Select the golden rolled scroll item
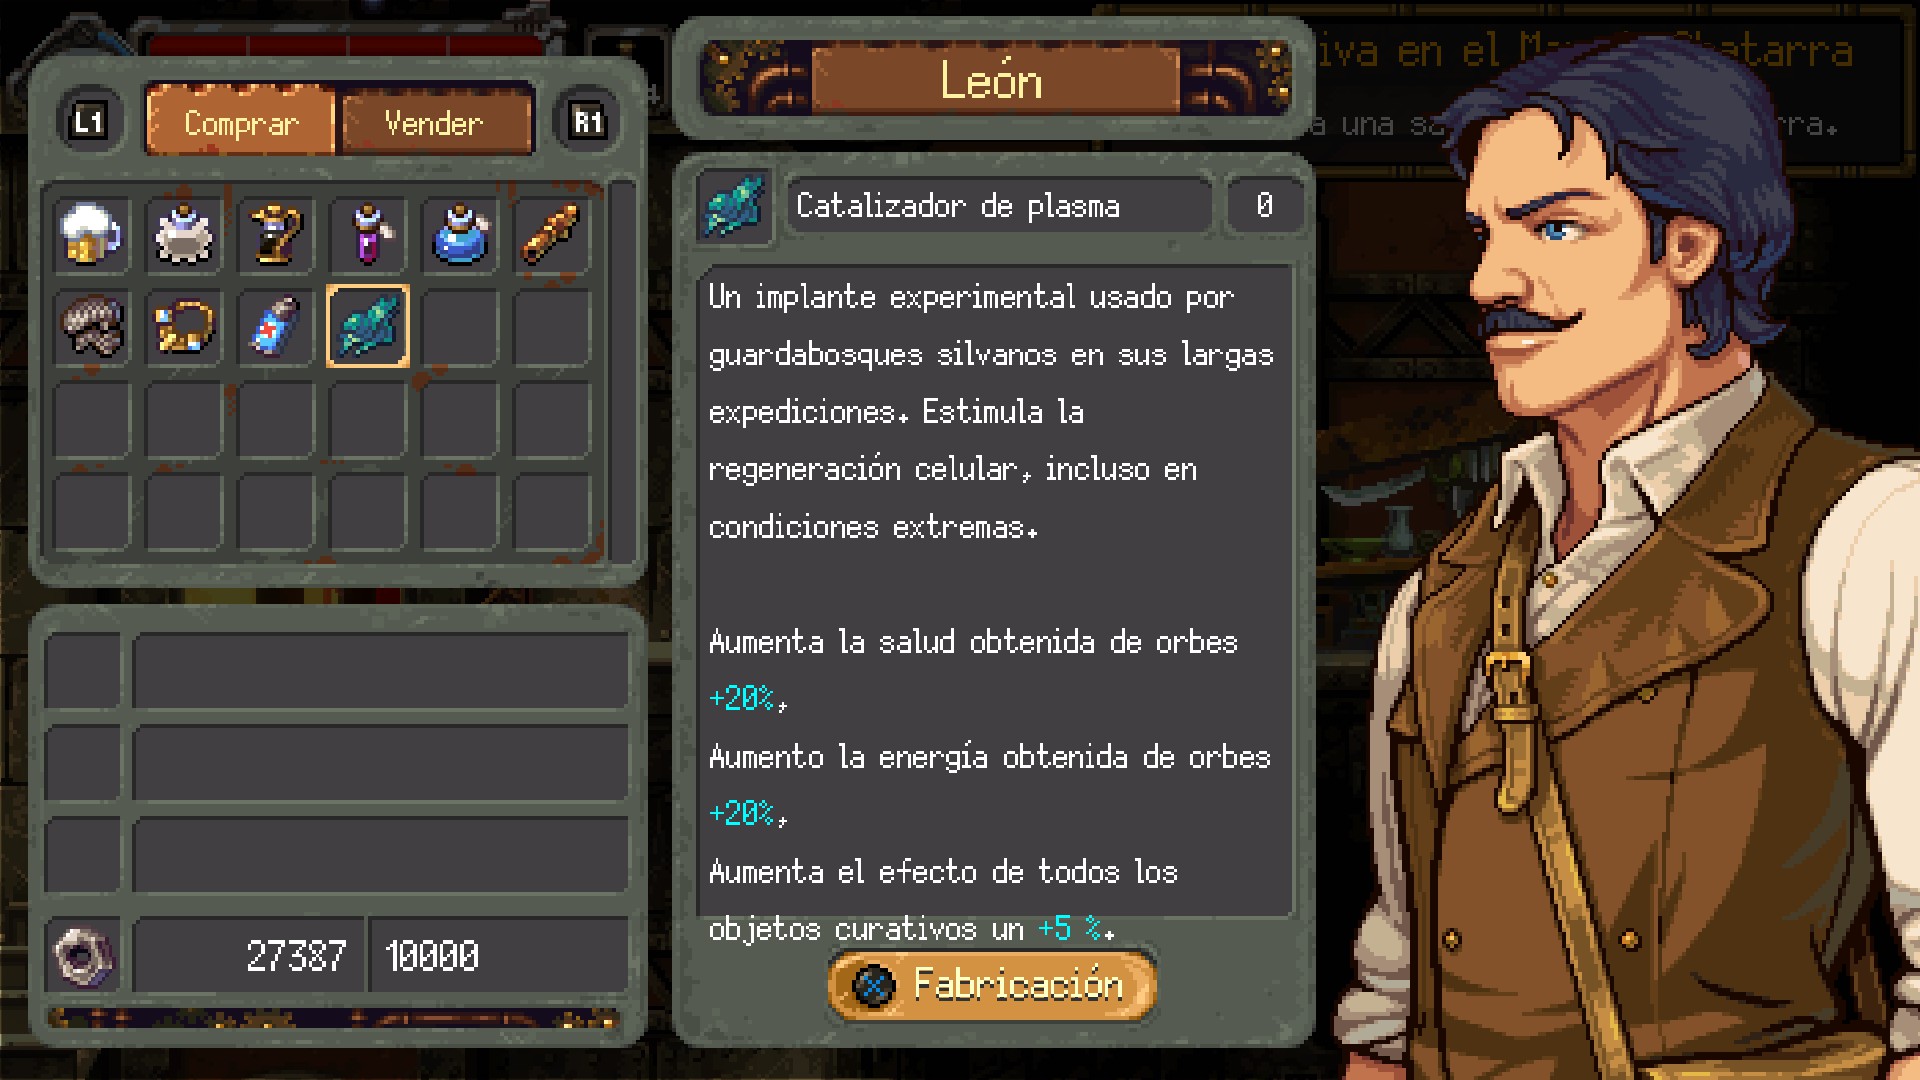This screenshot has height=1080, width=1920. (x=551, y=235)
